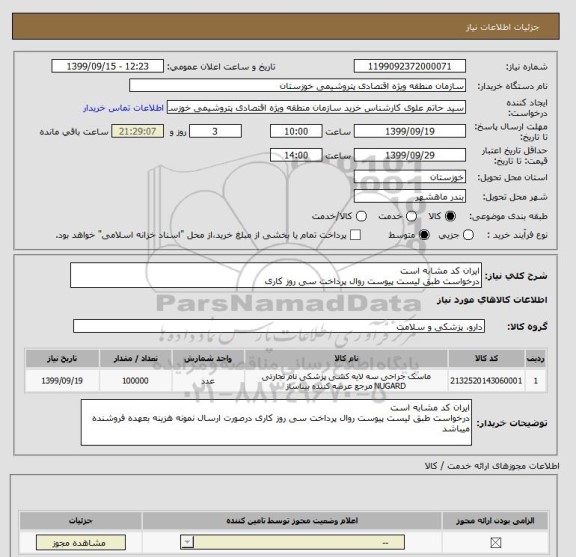Image resolution: width=576 pixels, height=557 pixels.
Task: Click the general need description text box
Action: coord(276,275)
